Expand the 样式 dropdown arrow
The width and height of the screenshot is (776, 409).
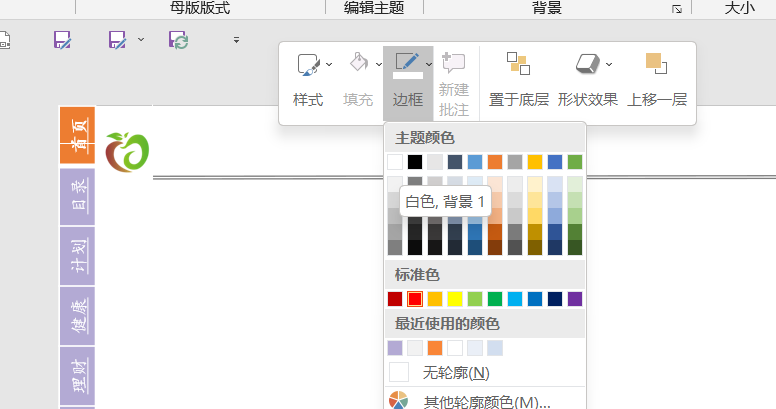(x=329, y=64)
